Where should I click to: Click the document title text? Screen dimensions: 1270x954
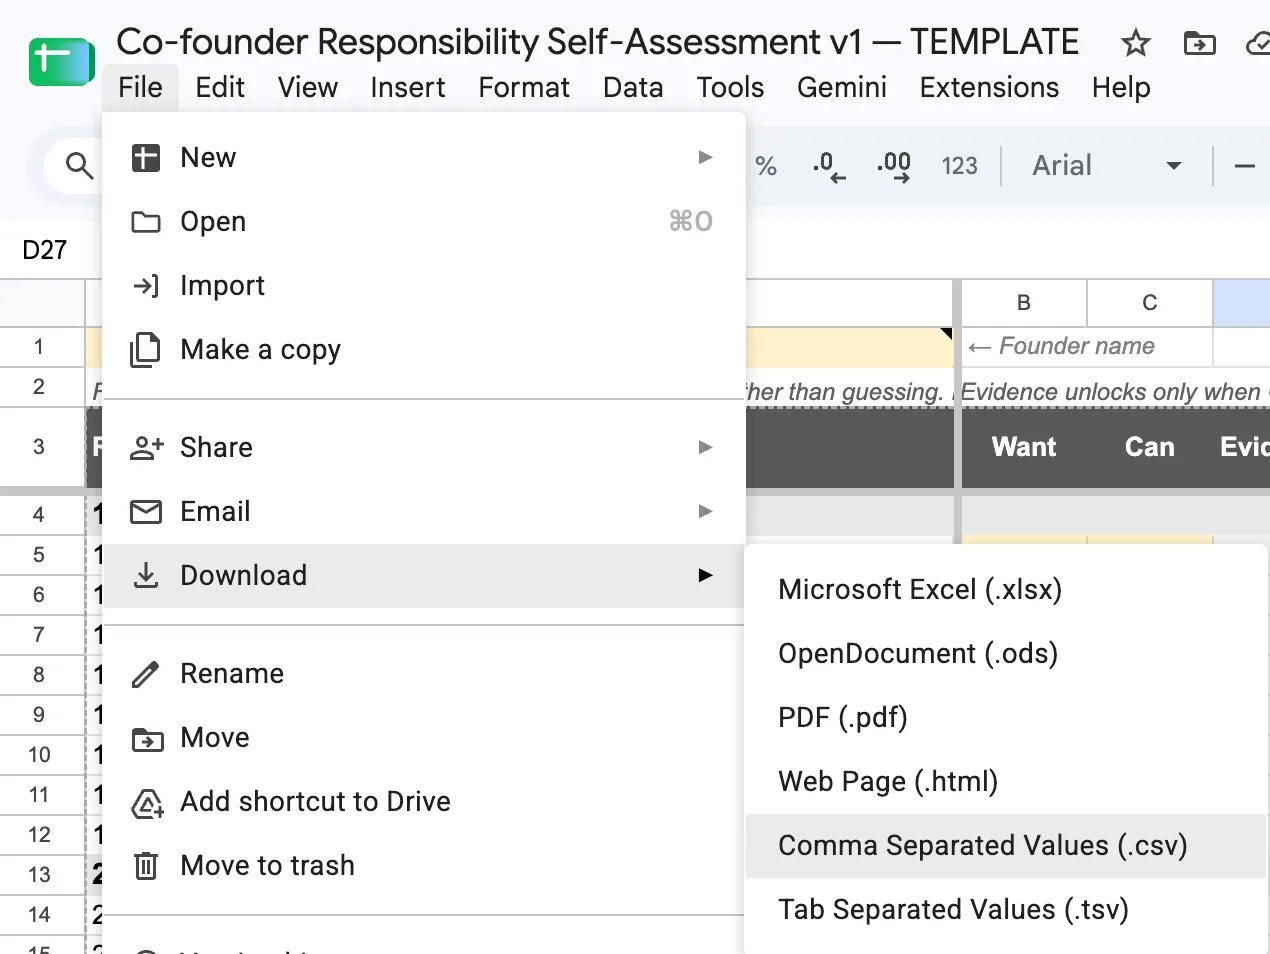tap(597, 42)
